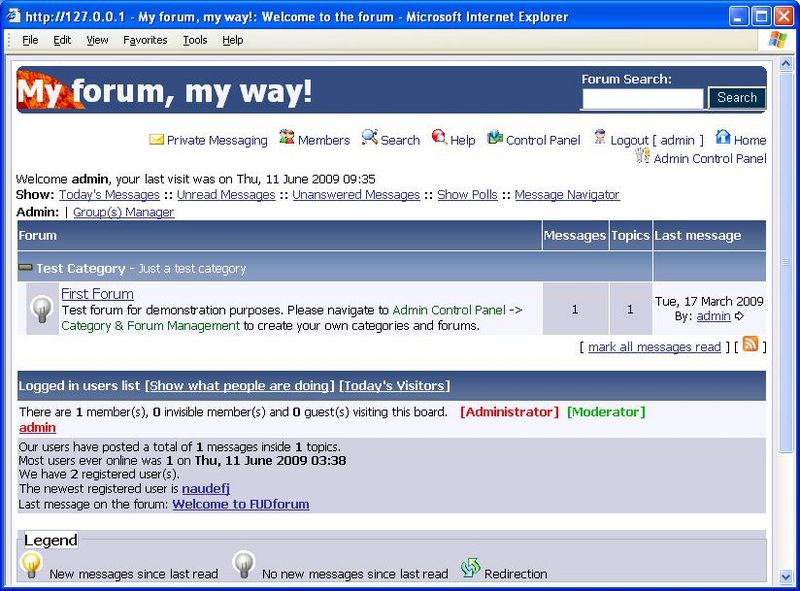This screenshot has height=591, width=800.
Task: Click the Search magnifier icon in navigation
Action: click(369, 137)
